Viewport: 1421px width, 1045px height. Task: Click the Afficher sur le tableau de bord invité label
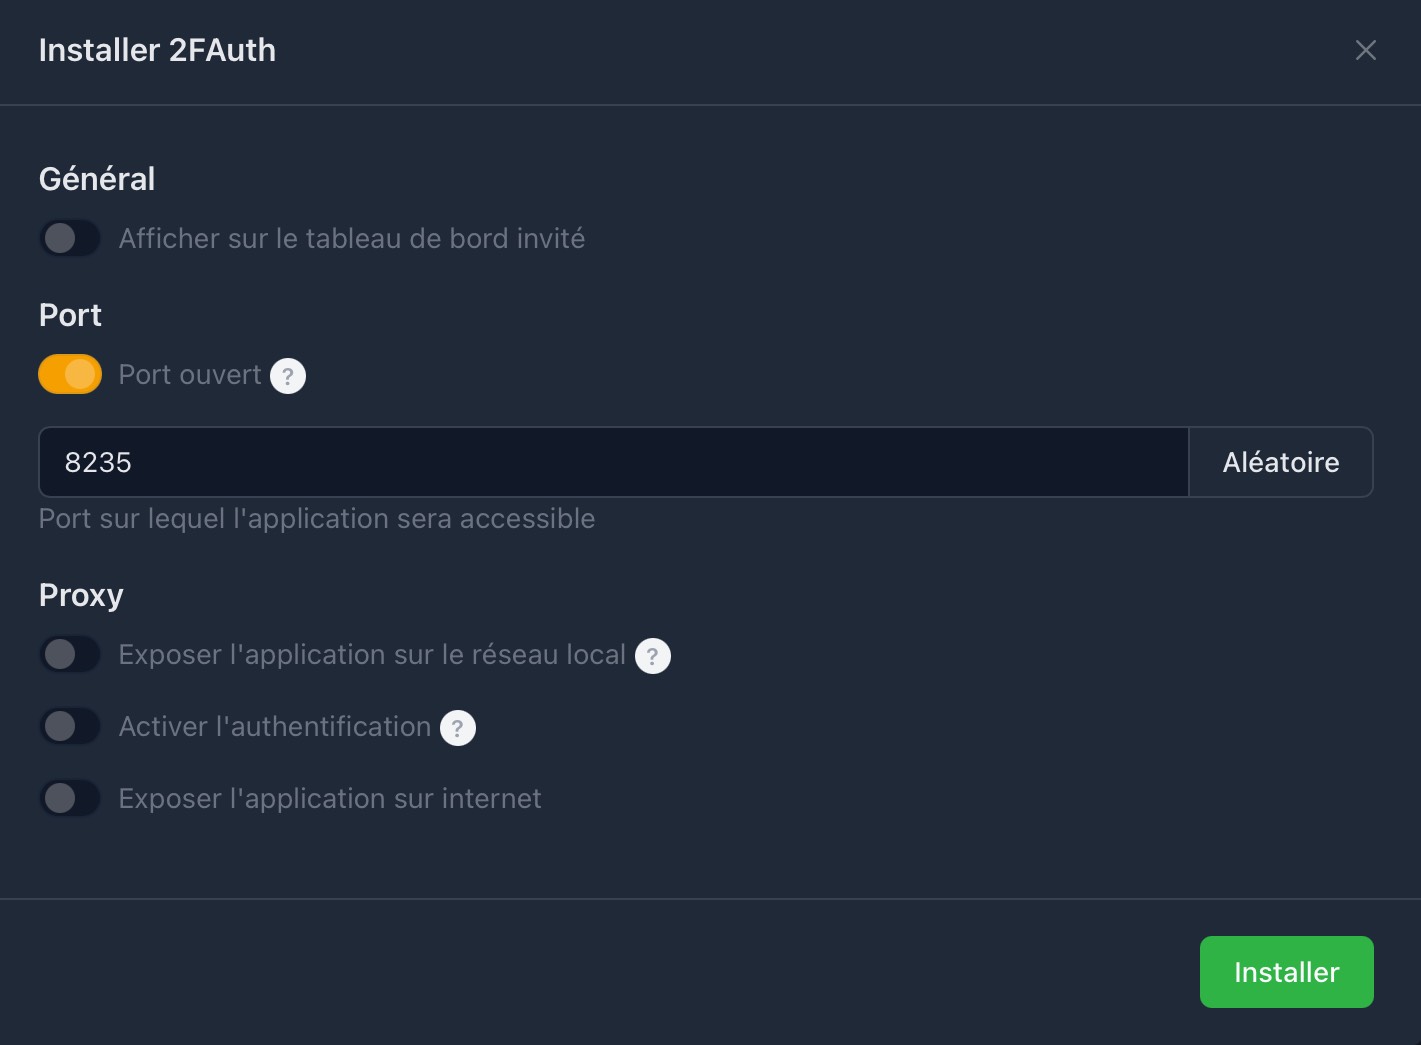[352, 238]
